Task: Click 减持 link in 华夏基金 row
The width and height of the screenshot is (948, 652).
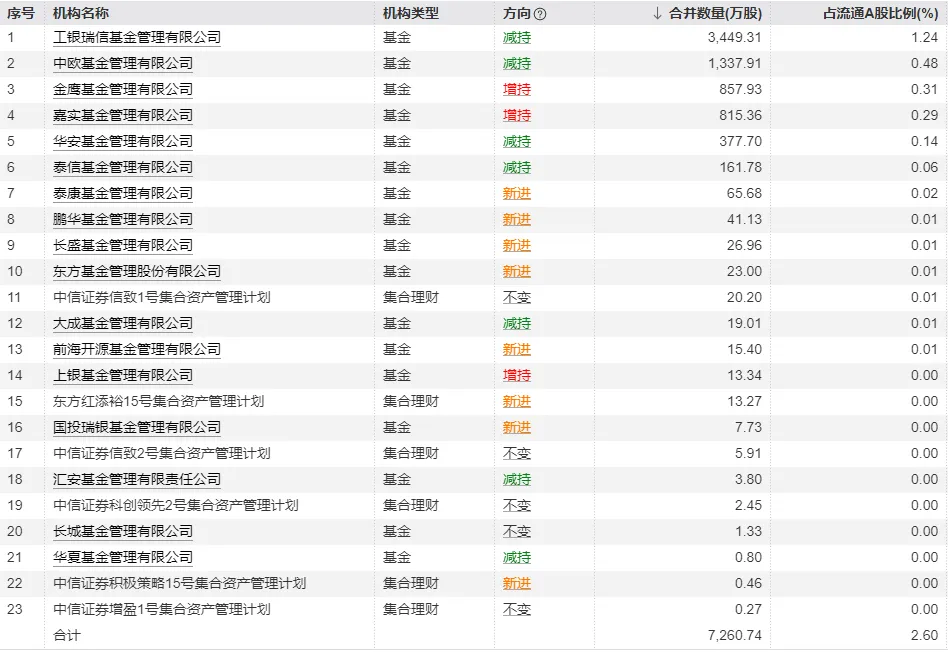Action: [x=517, y=558]
